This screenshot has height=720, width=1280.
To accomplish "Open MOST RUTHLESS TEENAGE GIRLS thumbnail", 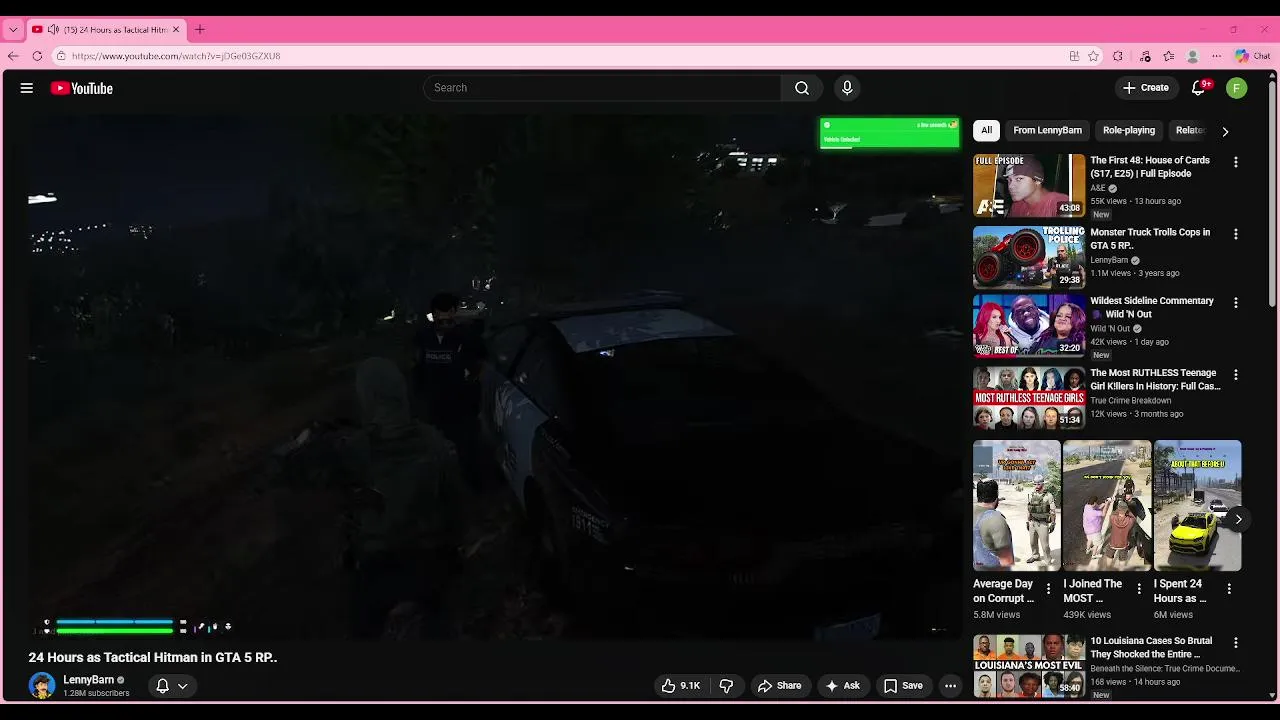I will pos(1029,398).
